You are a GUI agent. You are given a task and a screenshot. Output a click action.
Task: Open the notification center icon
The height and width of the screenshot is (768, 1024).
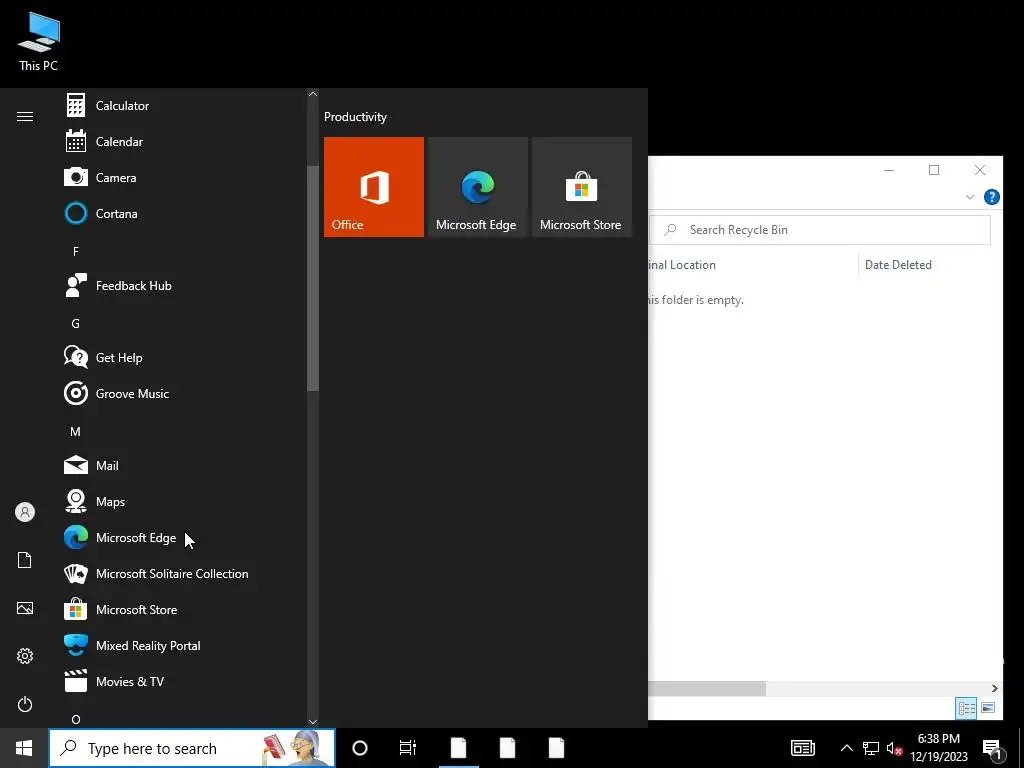coord(993,749)
